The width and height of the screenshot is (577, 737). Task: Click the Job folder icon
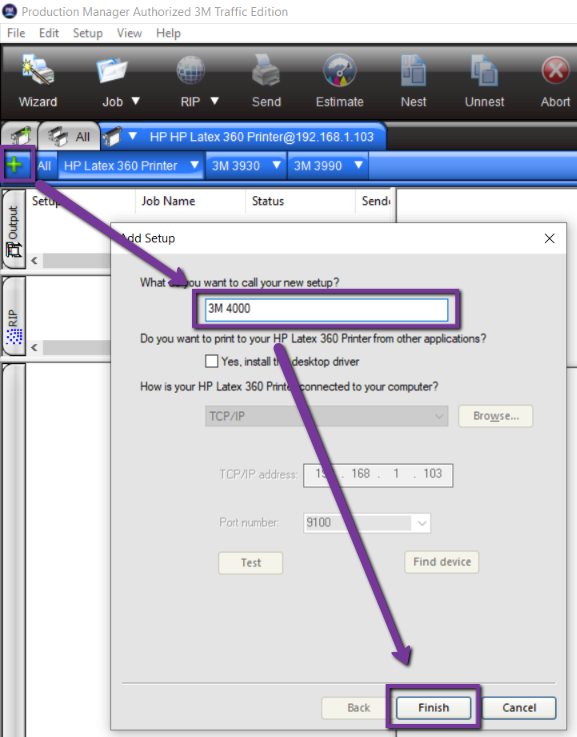click(x=112, y=71)
